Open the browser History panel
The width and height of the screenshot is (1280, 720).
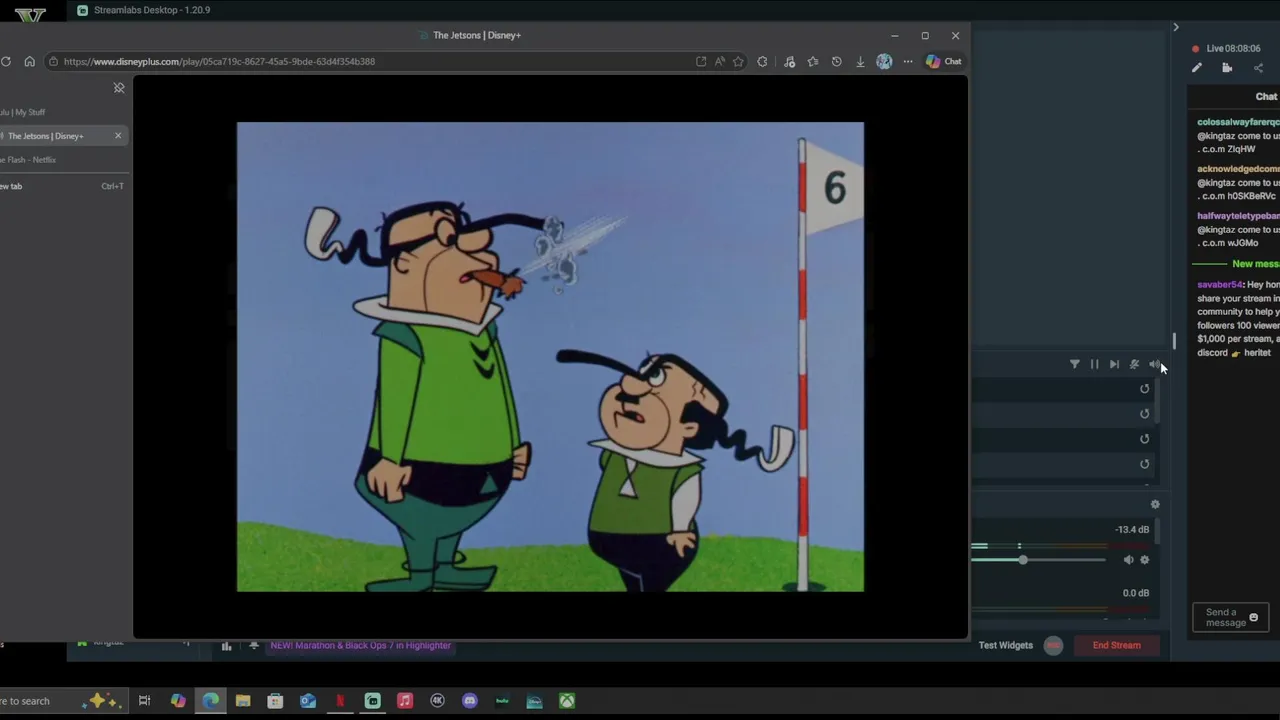click(x=837, y=62)
